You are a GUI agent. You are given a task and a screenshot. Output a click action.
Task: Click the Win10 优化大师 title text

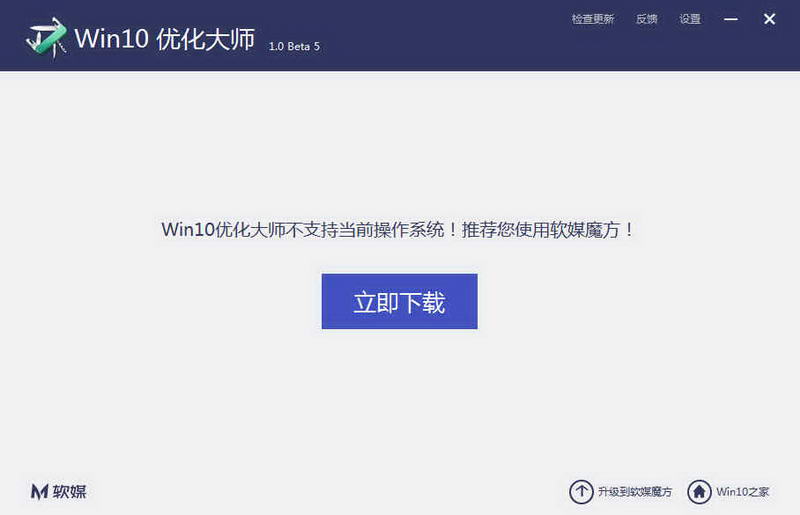coord(164,39)
